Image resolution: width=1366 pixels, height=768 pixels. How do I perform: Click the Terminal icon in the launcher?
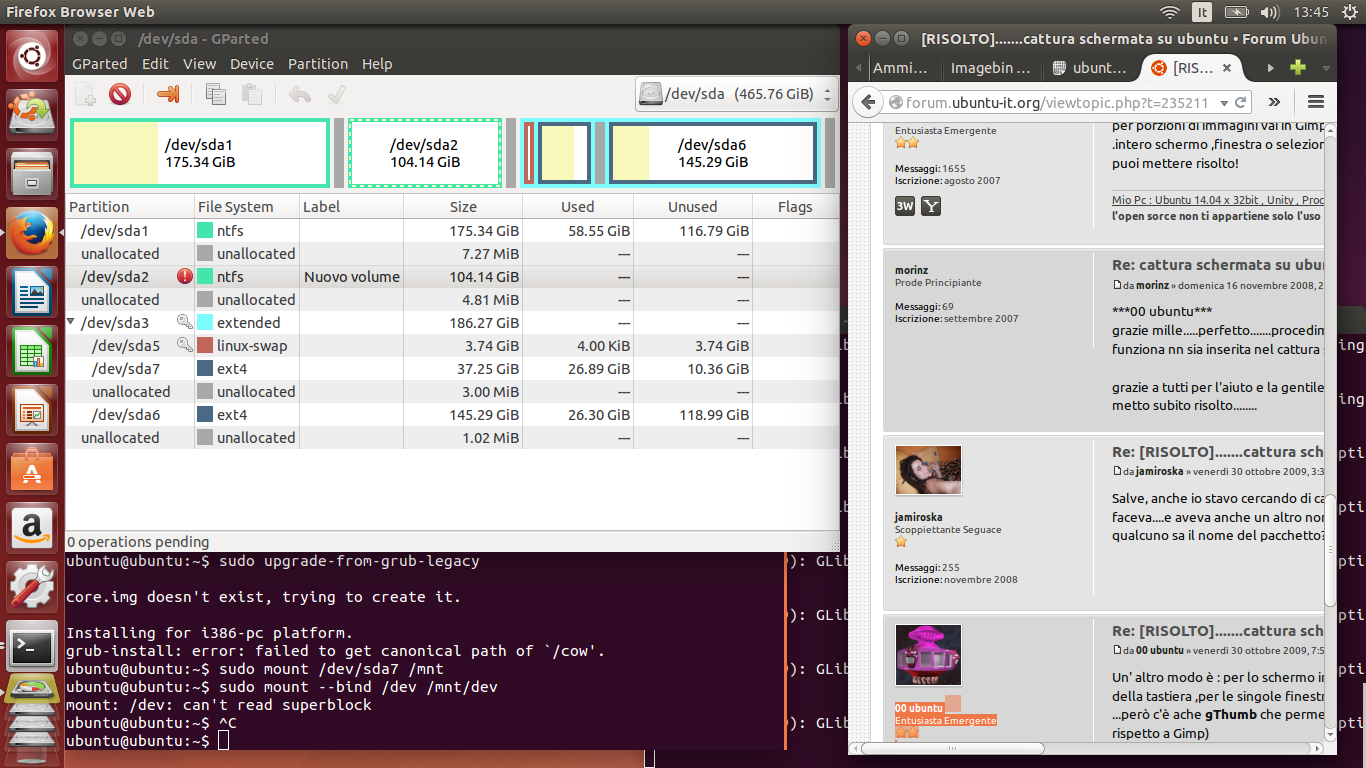coord(33,646)
